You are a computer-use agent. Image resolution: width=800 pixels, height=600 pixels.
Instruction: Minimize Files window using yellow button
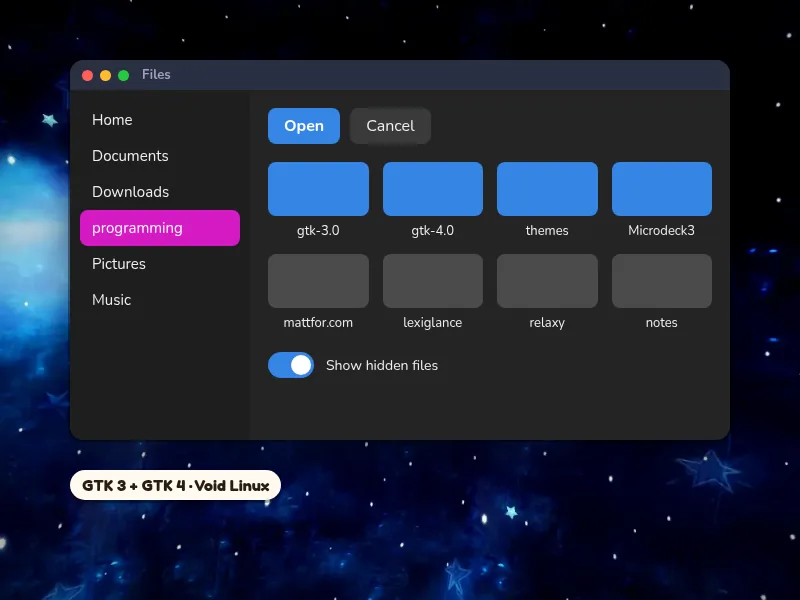coord(106,76)
